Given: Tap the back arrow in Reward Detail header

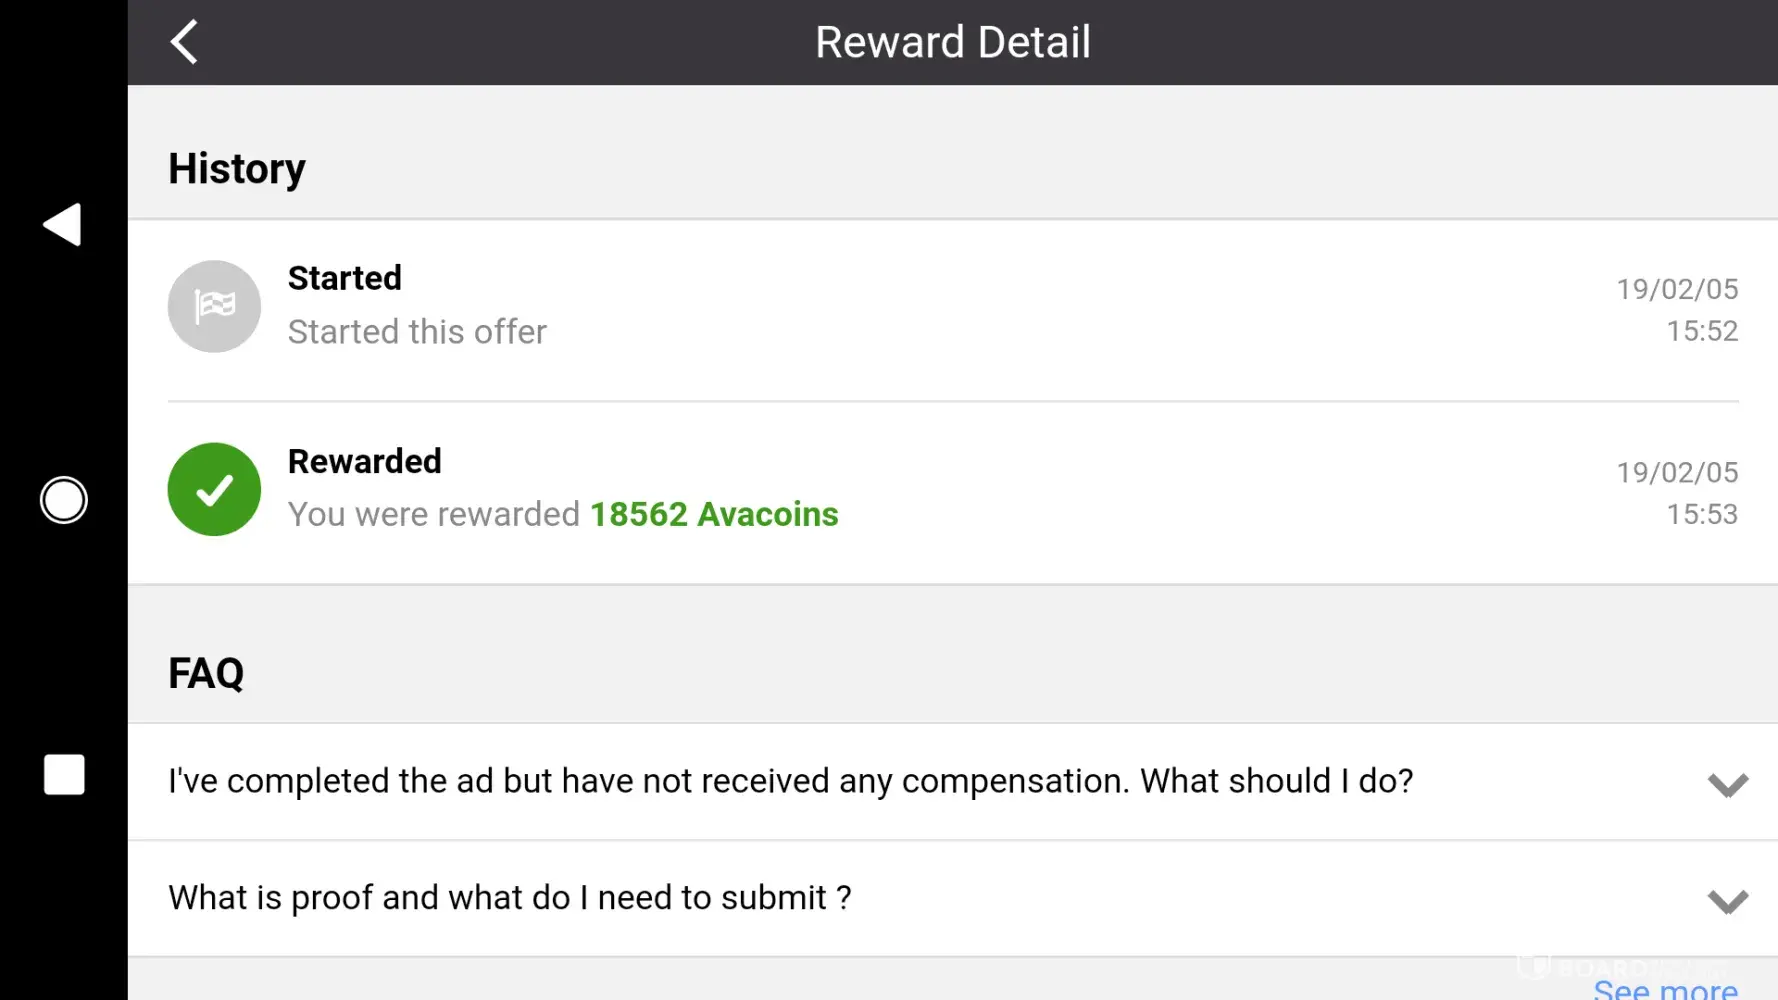Looking at the screenshot, I should pos(185,42).
